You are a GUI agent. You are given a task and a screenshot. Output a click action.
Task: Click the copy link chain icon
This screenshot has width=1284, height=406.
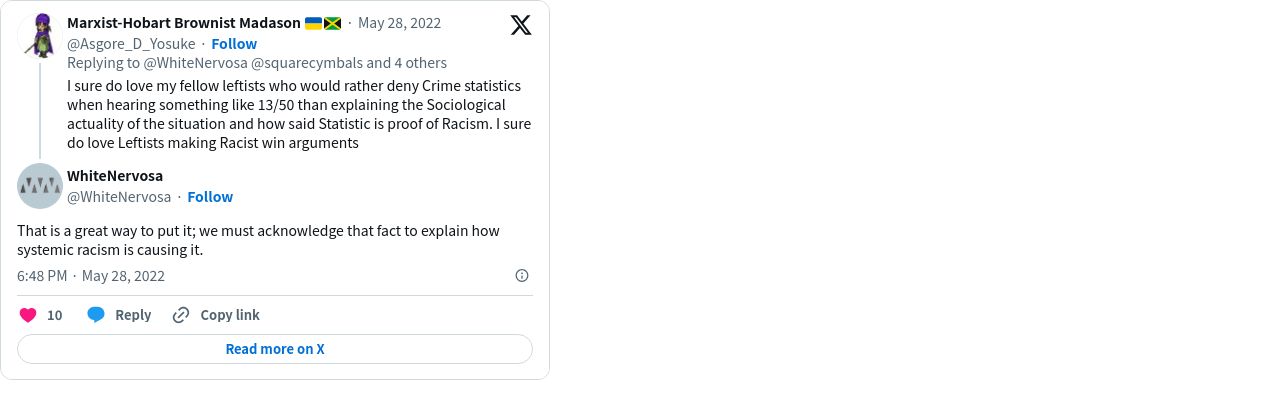(181, 315)
